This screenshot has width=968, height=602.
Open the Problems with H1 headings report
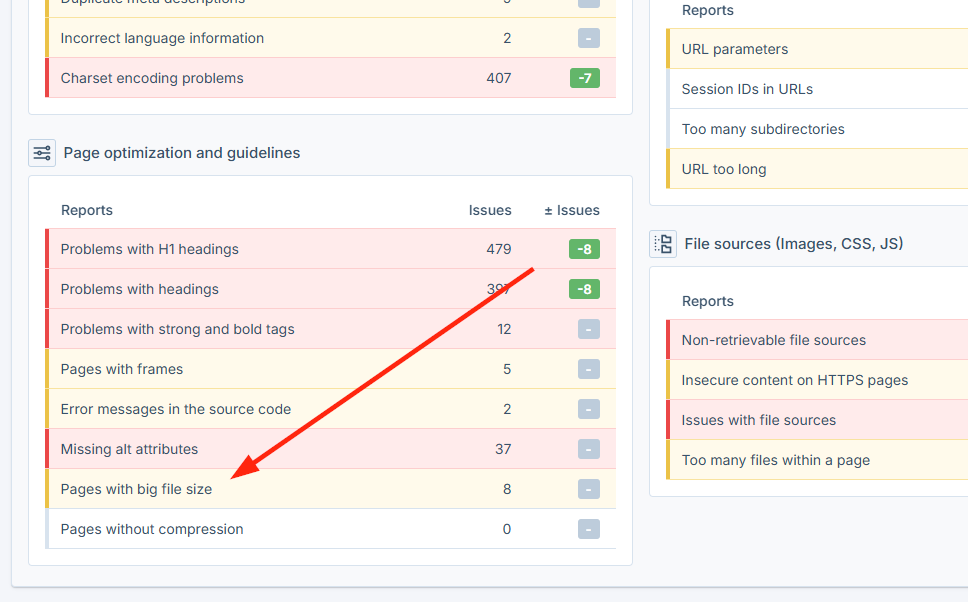pyautogui.click(x=151, y=248)
